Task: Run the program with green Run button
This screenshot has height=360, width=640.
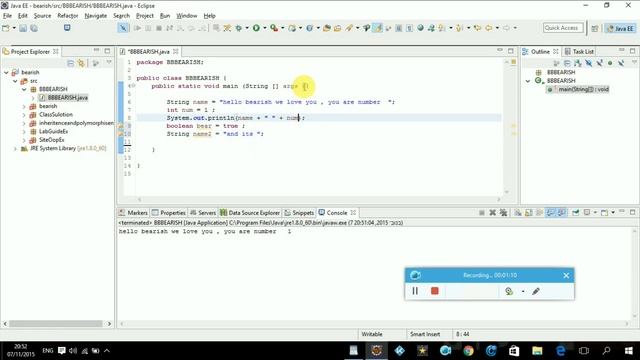Action: (256, 28)
